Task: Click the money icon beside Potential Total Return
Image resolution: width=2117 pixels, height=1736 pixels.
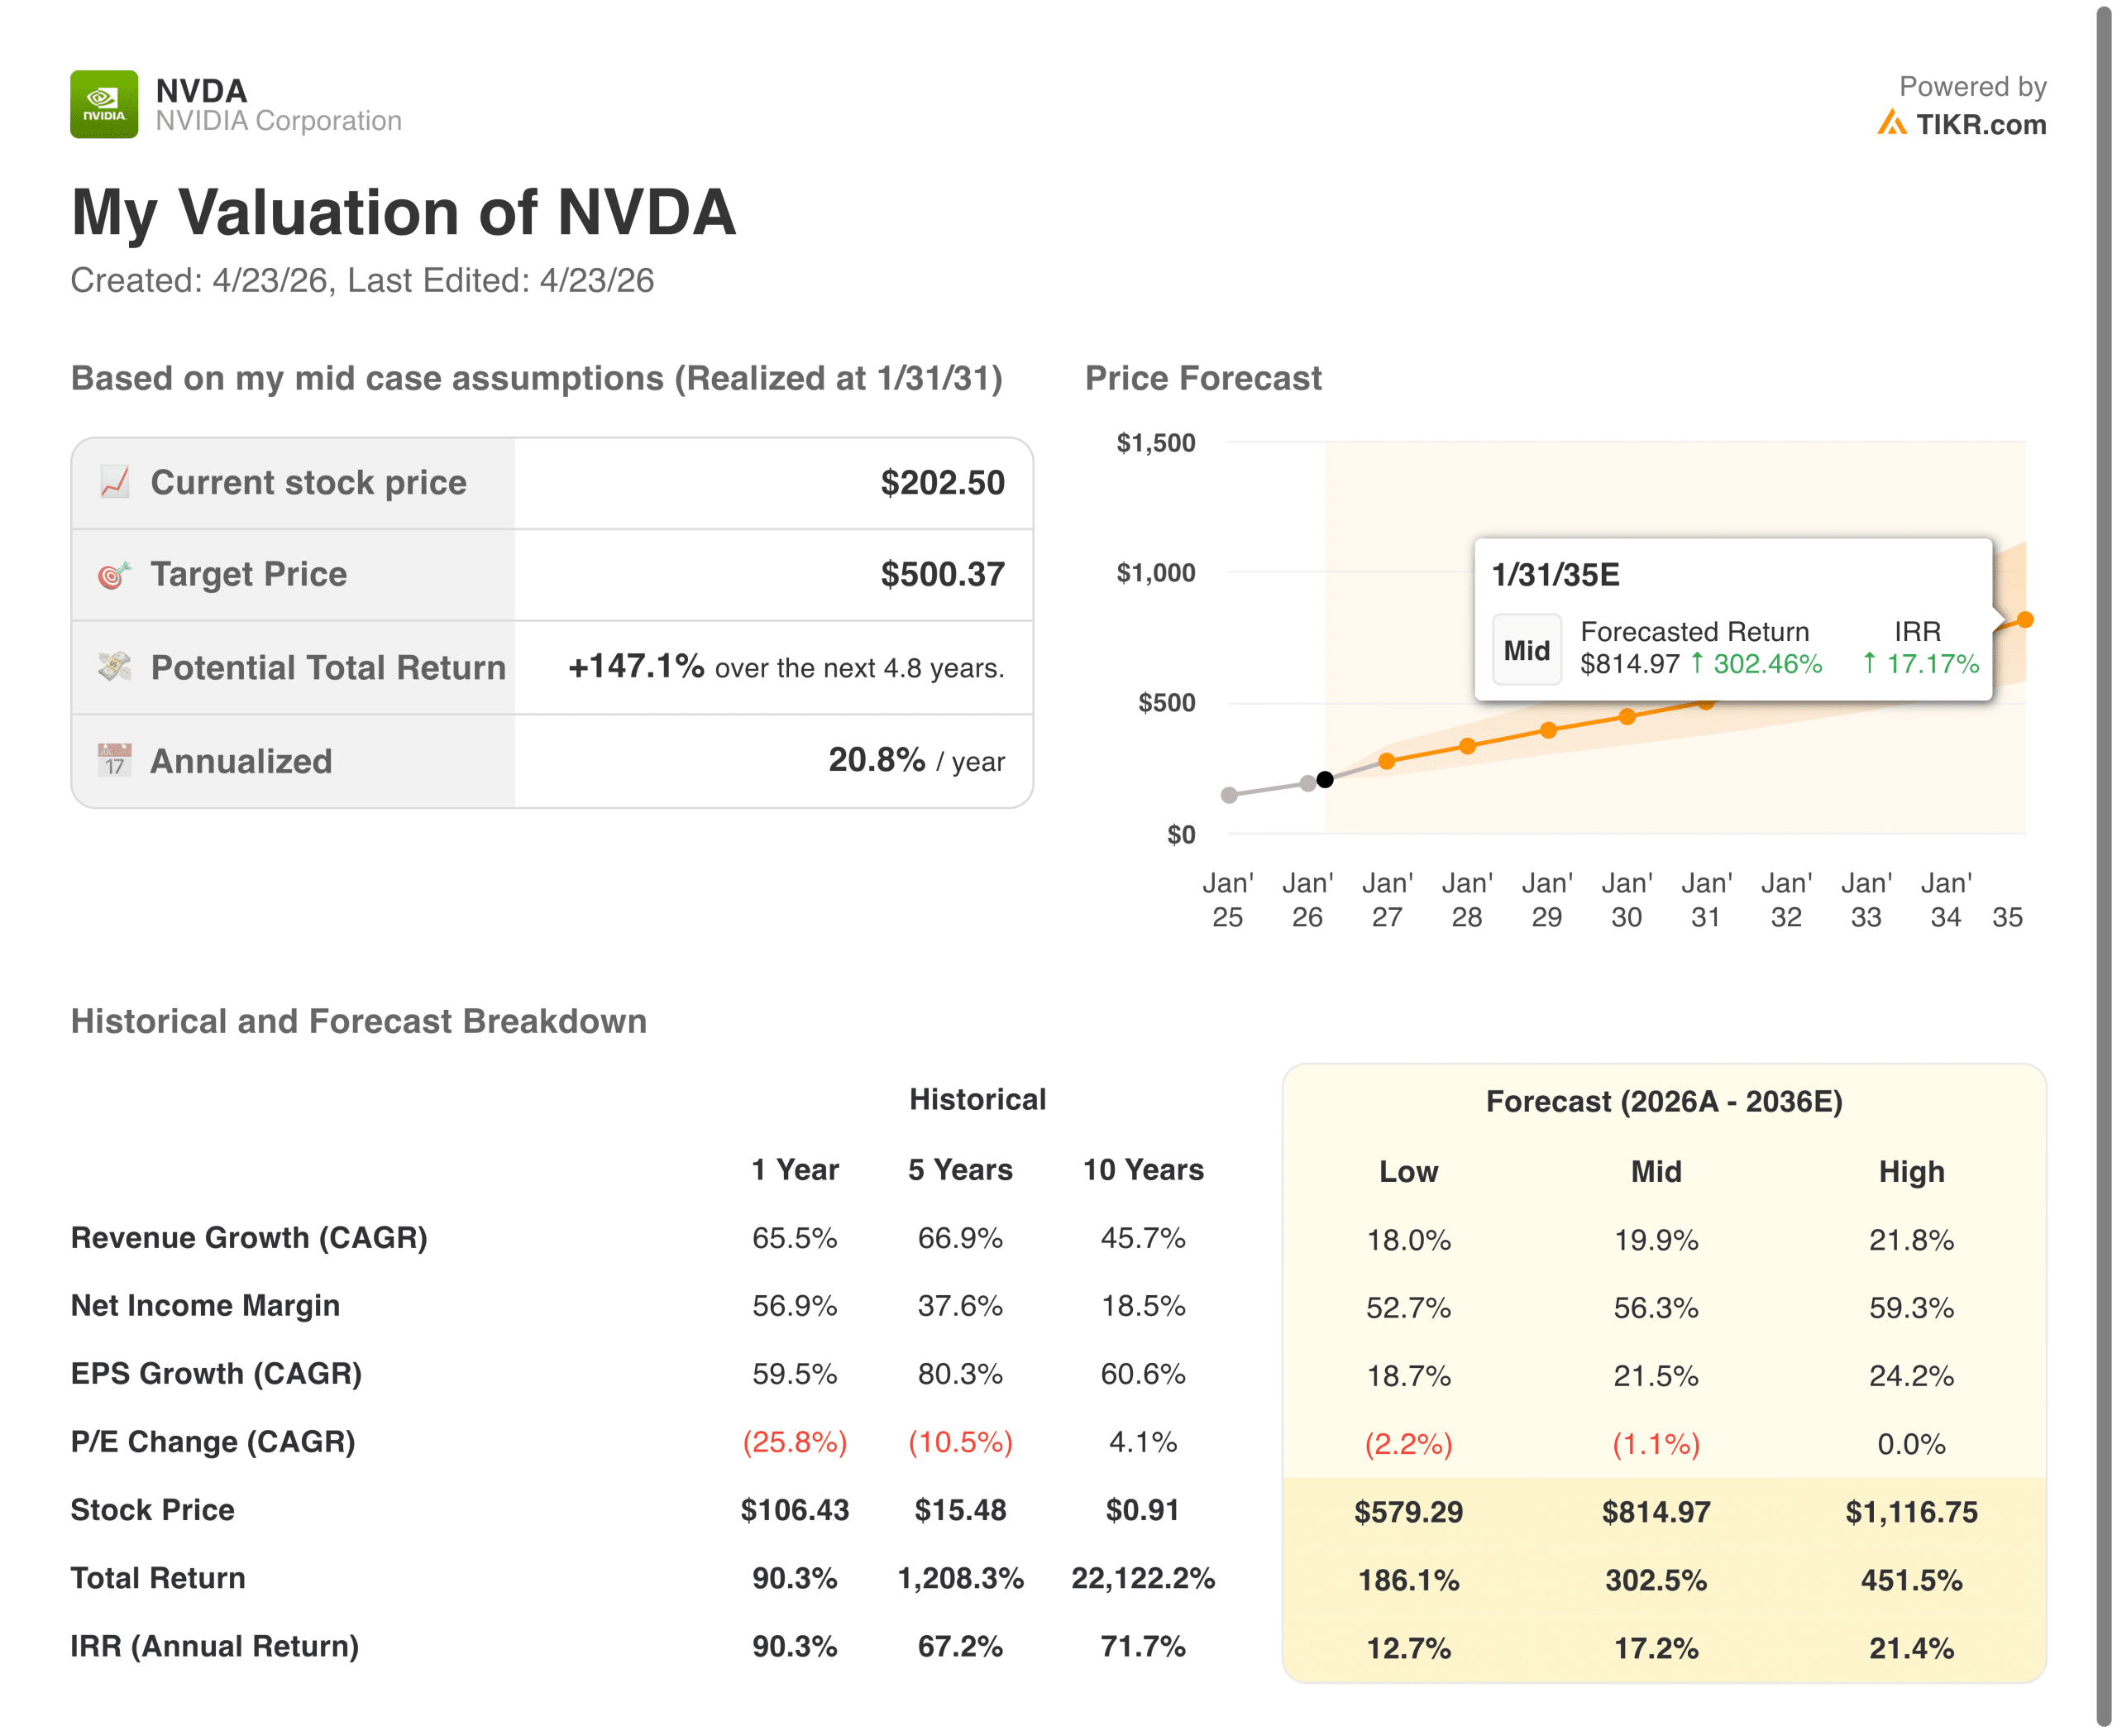Action: pos(115,666)
